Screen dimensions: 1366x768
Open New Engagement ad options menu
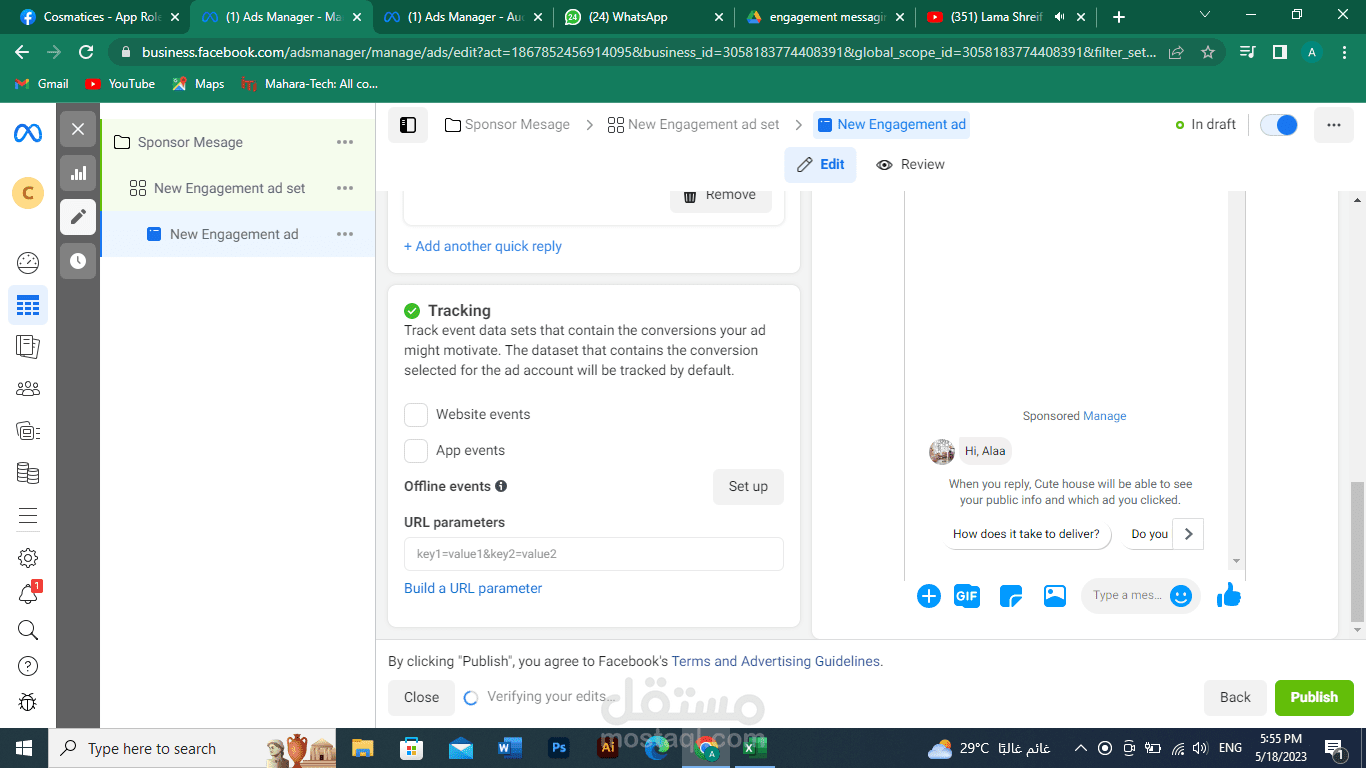345,234
